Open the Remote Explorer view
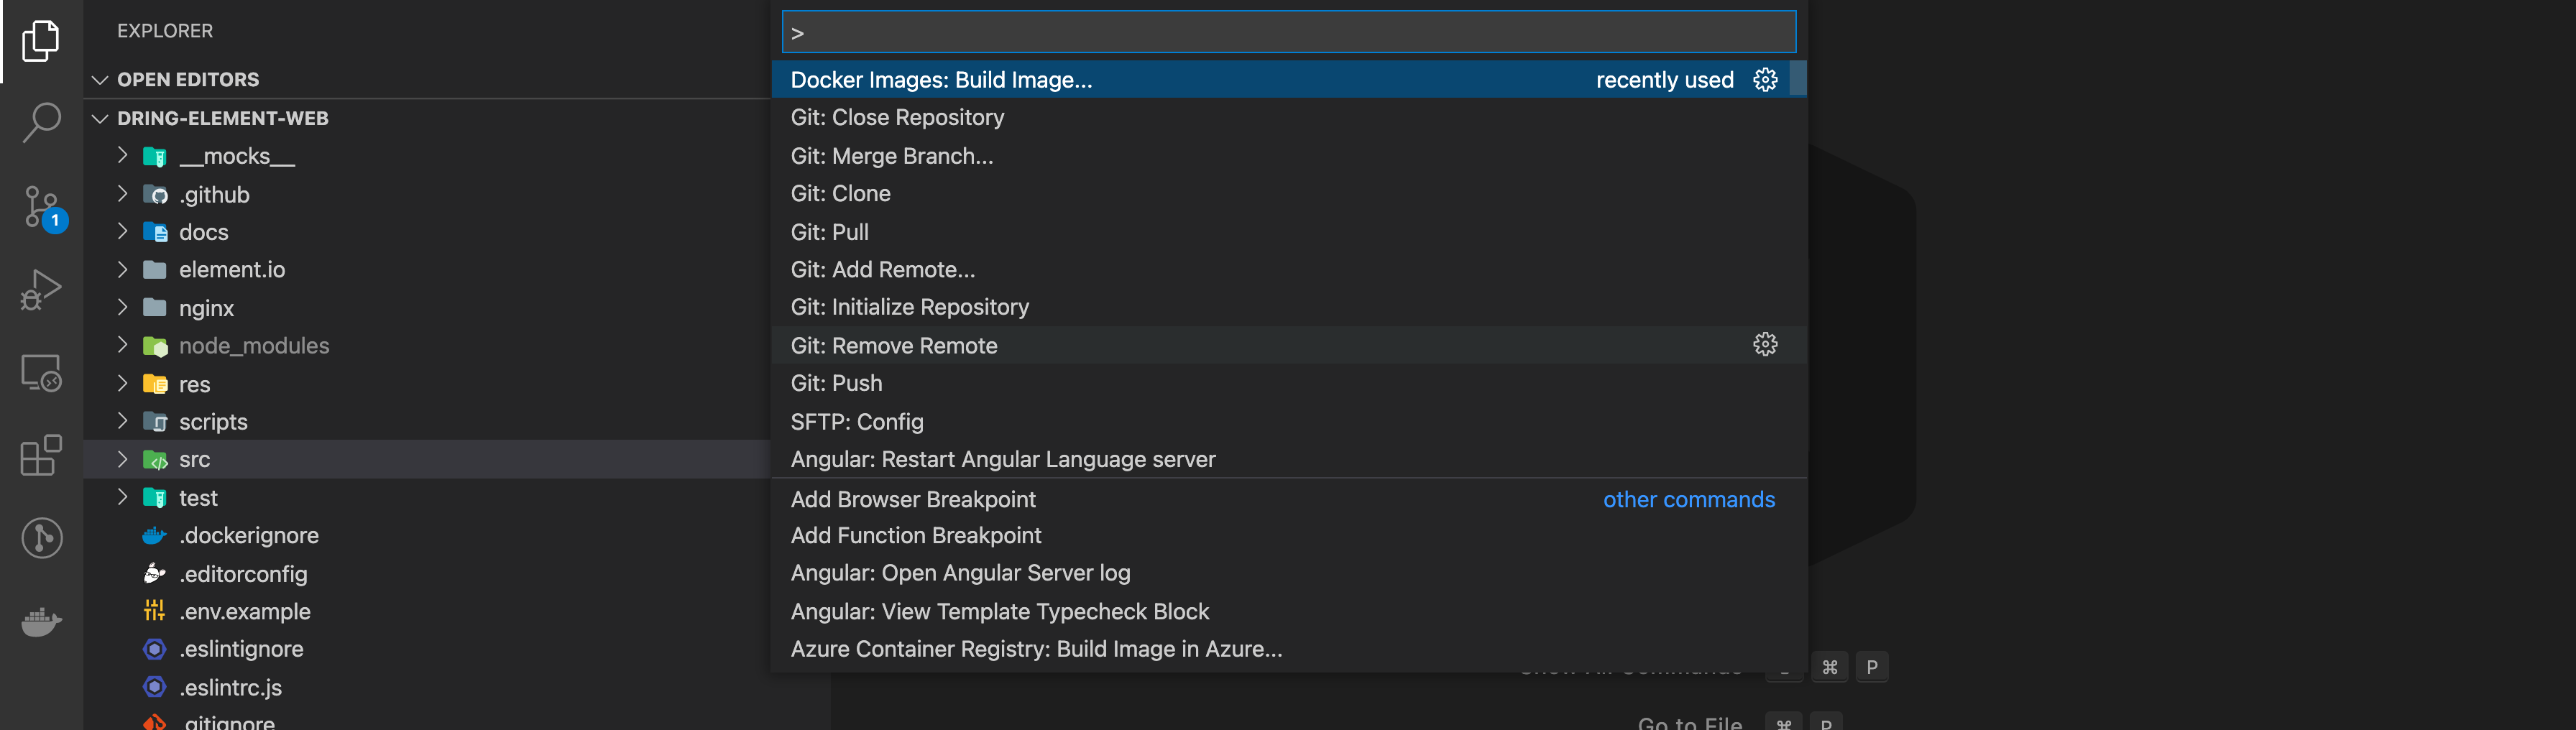2576x730 pixels. click(40, 372)
